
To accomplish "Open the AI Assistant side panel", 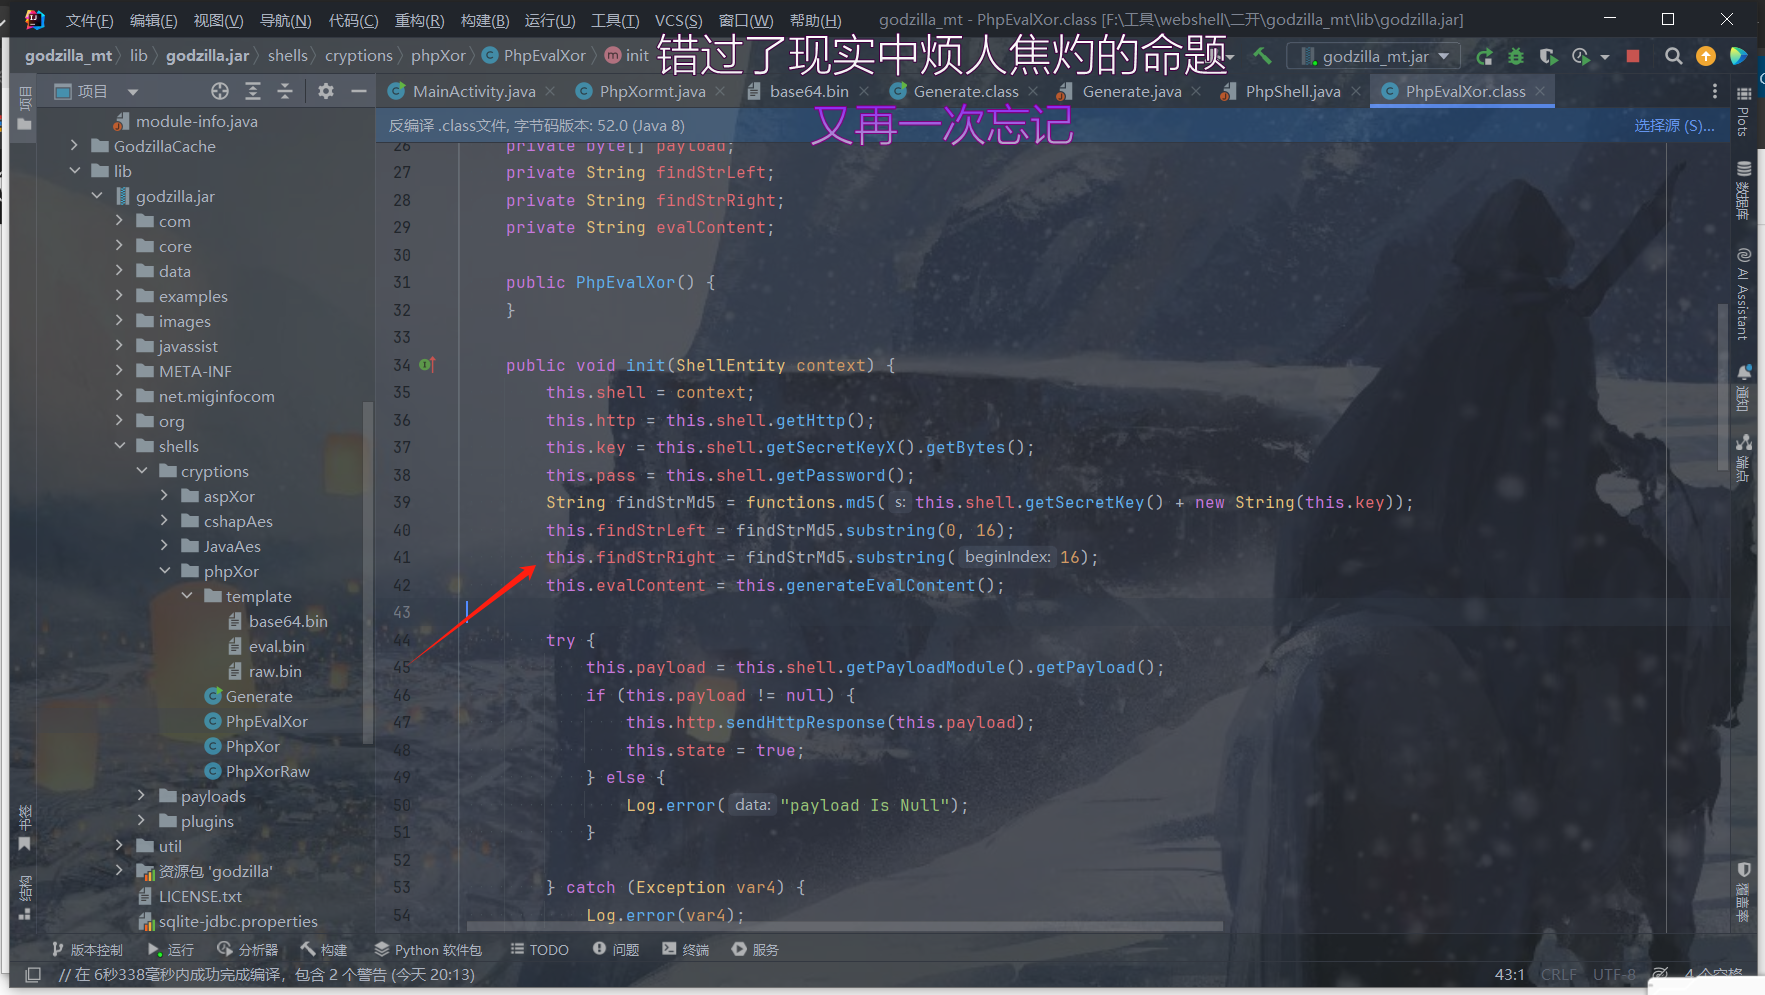I will pyautogui.click(x=1743, y=294).
